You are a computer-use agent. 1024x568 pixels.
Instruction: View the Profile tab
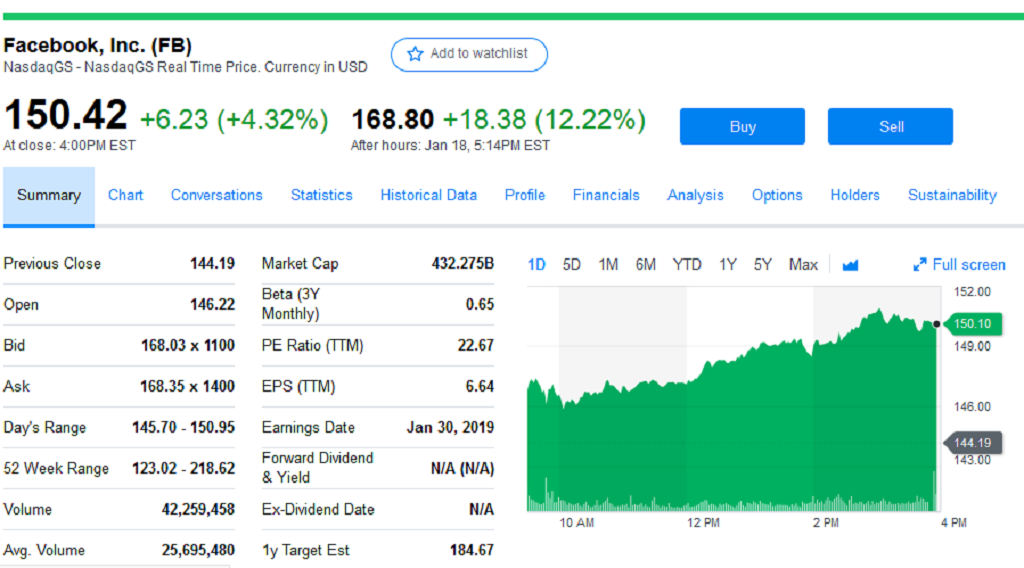click(524, 195)
